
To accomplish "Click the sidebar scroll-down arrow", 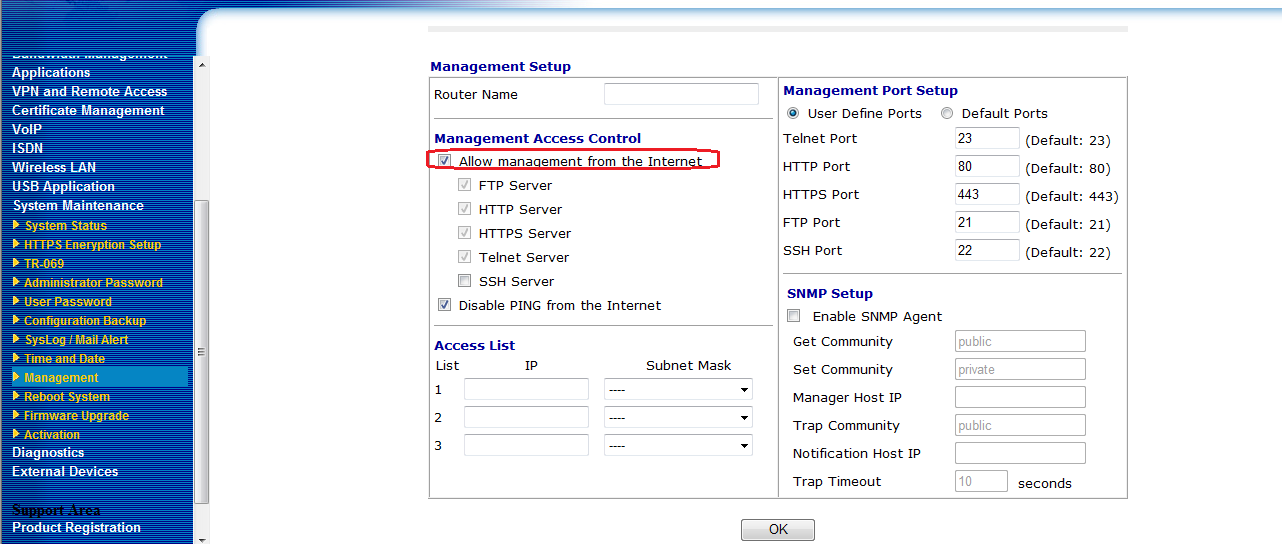I will [201, 539].
